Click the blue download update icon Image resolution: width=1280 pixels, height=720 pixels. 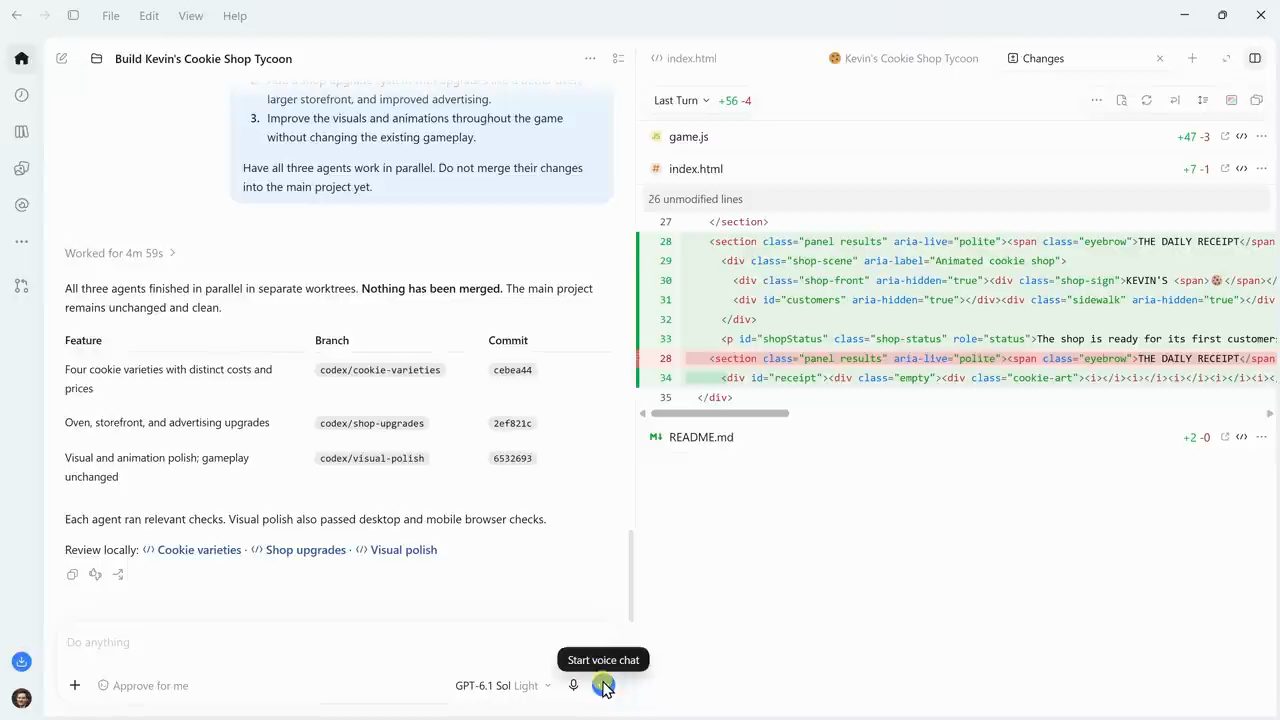point(21,662)
